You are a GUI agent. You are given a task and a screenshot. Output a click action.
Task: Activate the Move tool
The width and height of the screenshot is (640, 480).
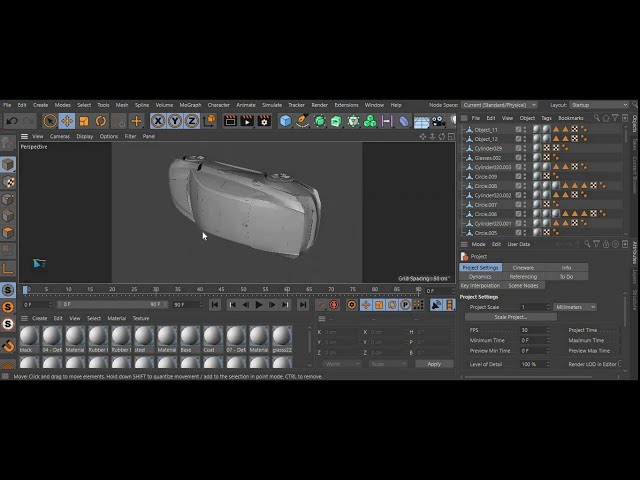point(67,121)
